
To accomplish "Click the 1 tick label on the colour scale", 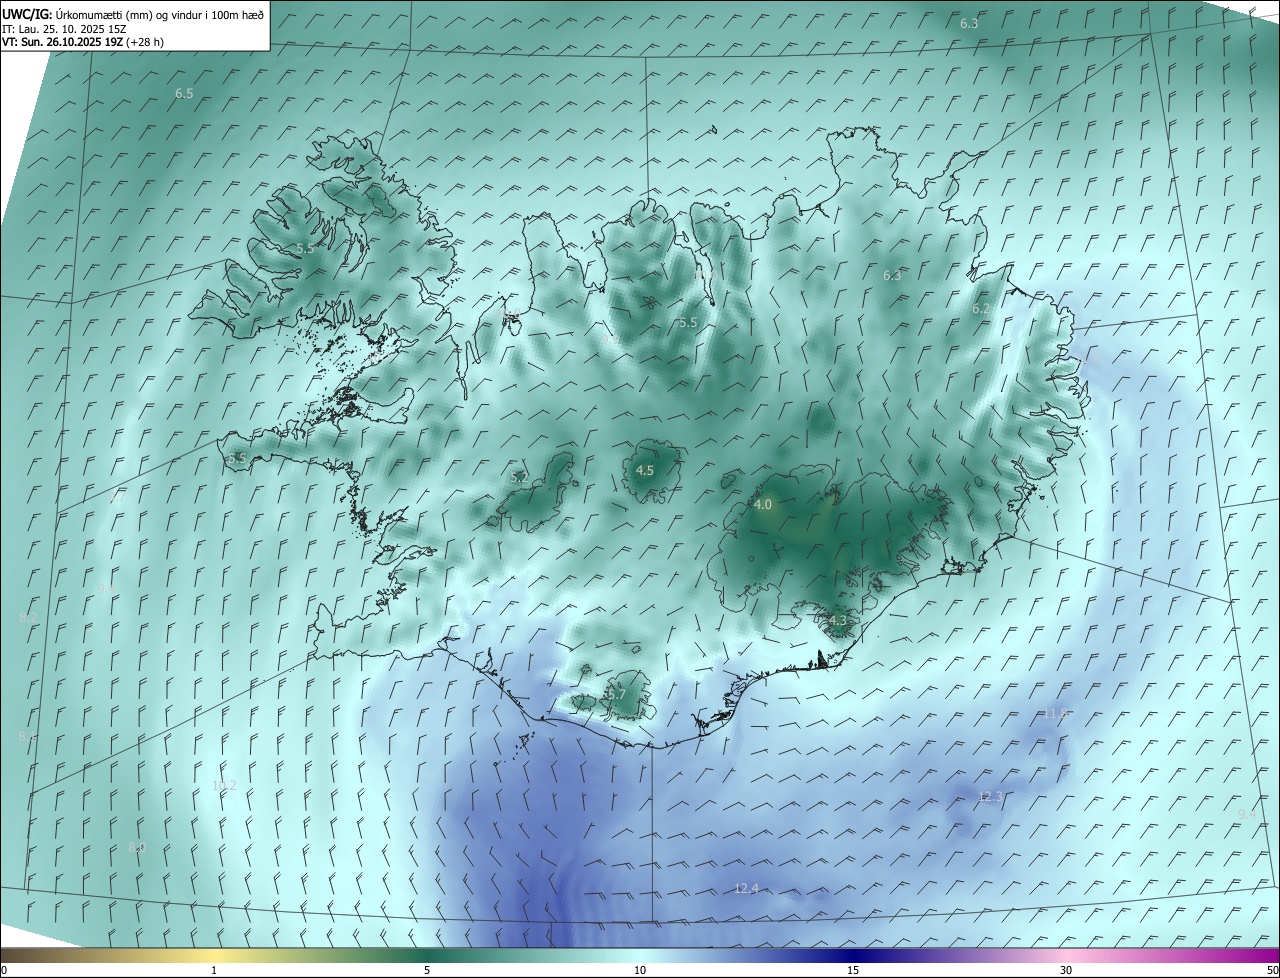I will pos(214,970).
